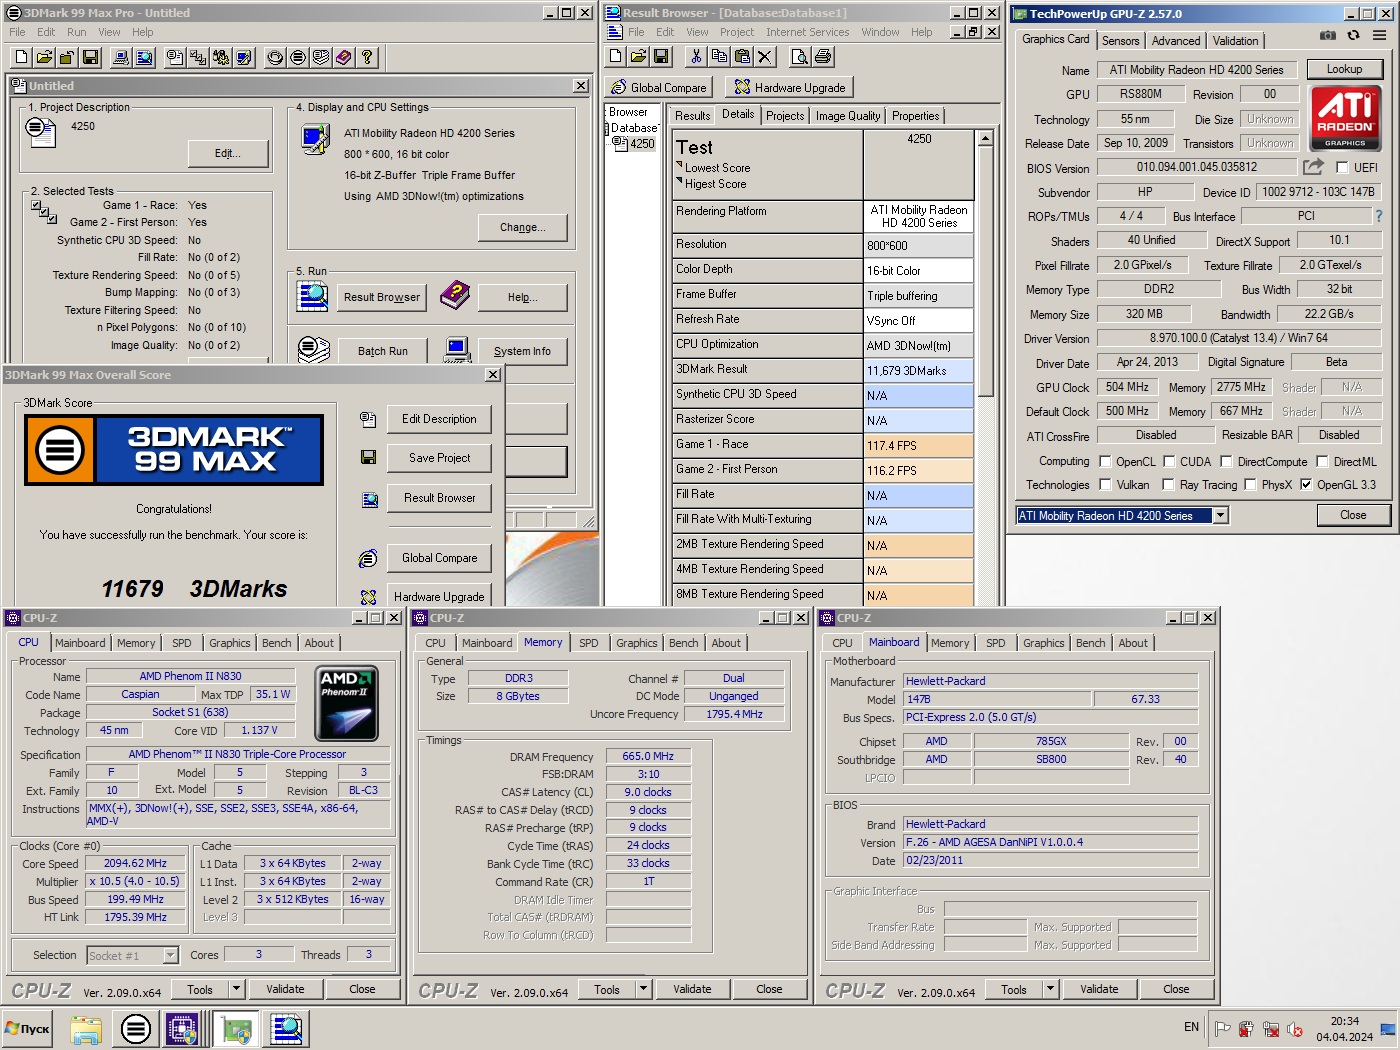The image size is (1400, 1050).
Task: Take GPU-Z screenshot with camera icon
Action: [1327, 35]
